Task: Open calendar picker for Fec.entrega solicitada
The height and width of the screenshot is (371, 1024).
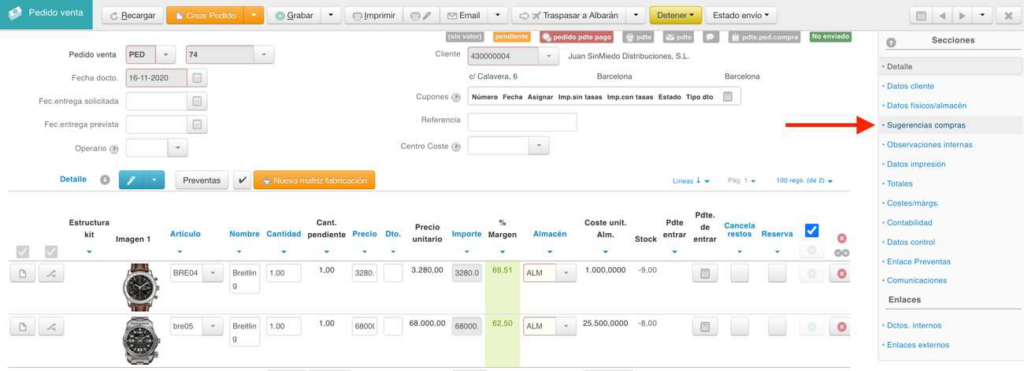Action: (197, 101)
